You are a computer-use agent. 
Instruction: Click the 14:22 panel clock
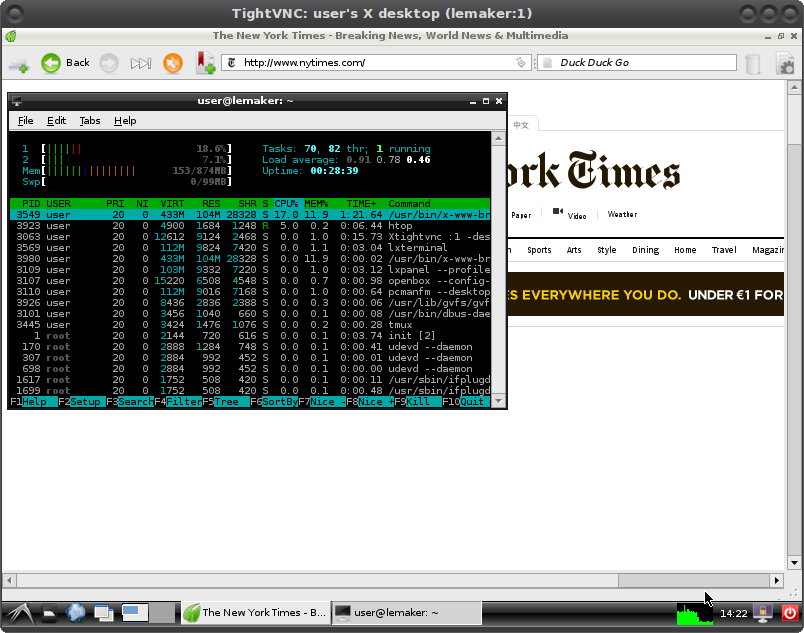[x=733, y=614]
